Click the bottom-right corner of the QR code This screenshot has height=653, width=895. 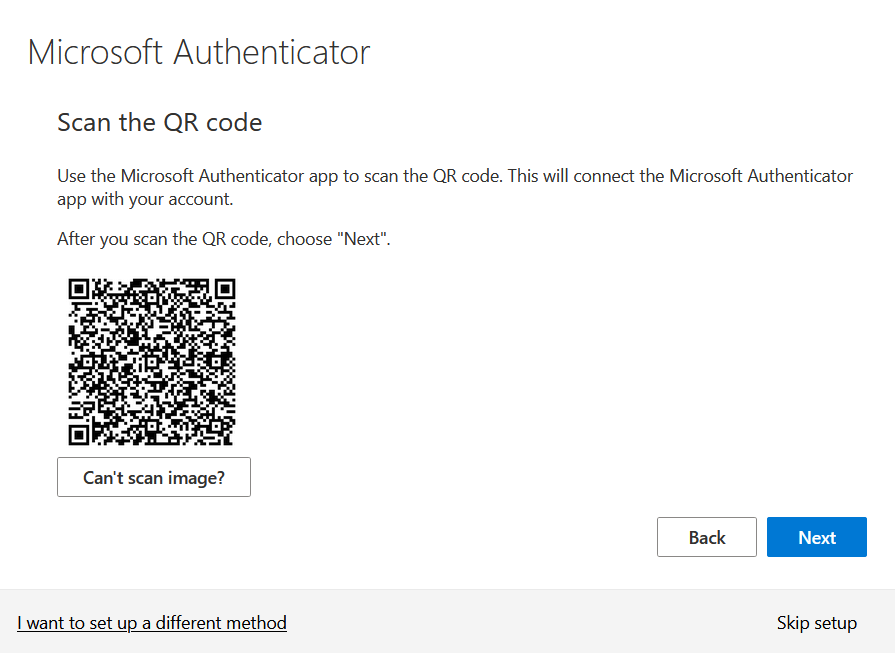click(x=231, y=441)
